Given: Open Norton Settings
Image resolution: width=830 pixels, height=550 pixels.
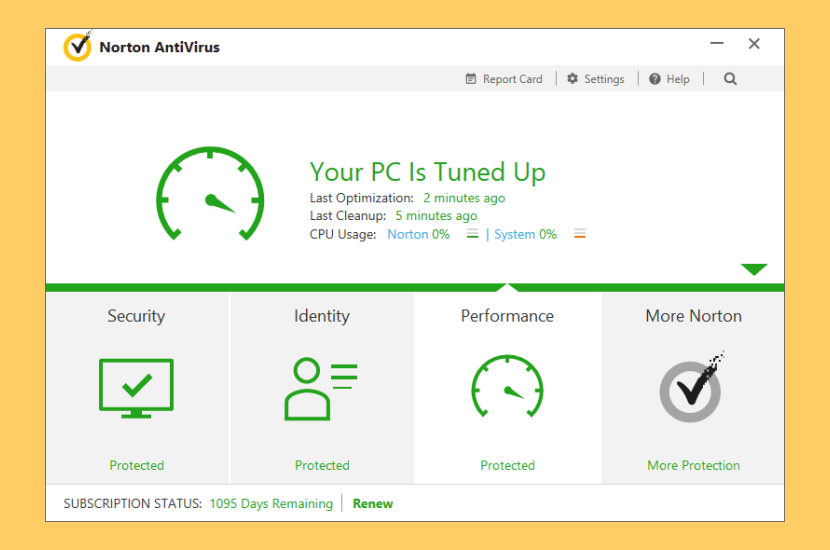Looking at the screenshot, I should [x=596, y=79].
